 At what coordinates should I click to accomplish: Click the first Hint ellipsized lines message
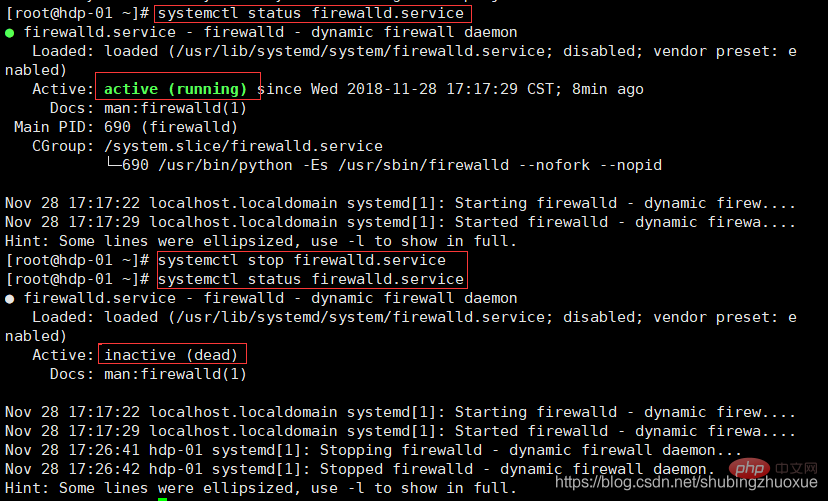[x=261, y=241]
